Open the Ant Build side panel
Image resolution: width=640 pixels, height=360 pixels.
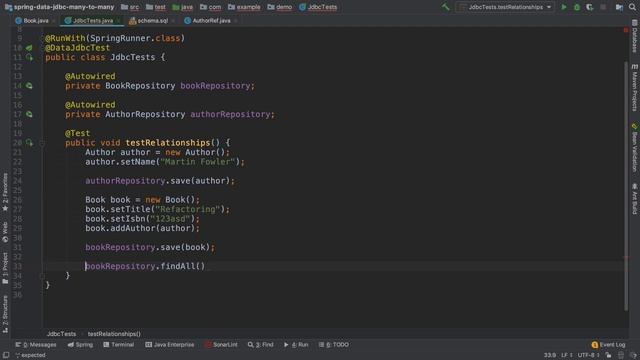[635, 199]
